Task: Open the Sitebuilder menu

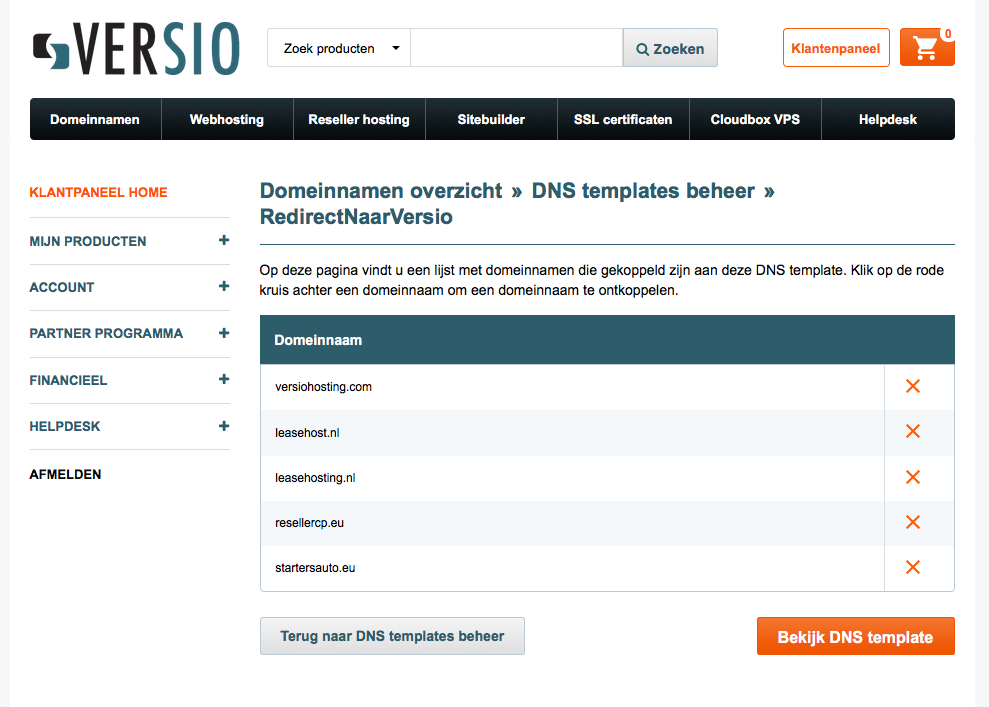Action: [x=491, y=119]
